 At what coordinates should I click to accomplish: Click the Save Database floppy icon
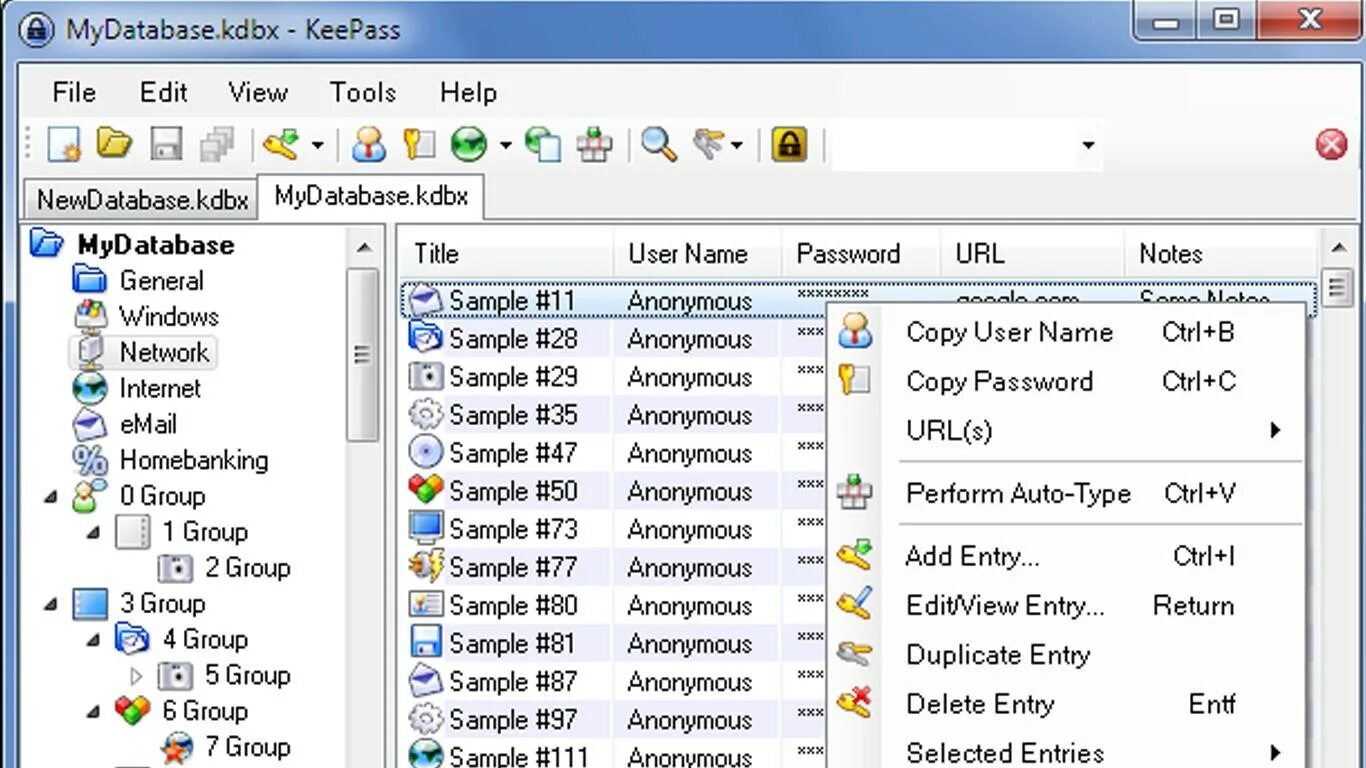[166, 145]
